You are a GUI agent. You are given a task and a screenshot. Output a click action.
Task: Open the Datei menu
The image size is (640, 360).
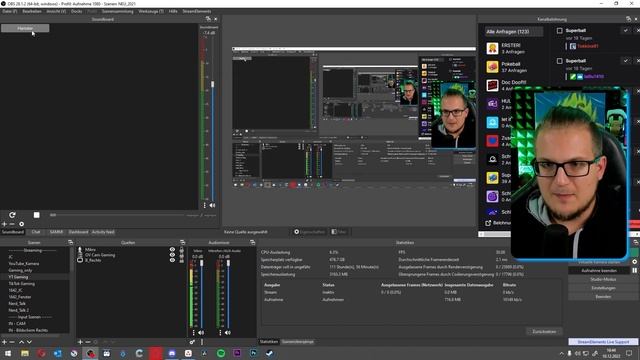point(10,11)
